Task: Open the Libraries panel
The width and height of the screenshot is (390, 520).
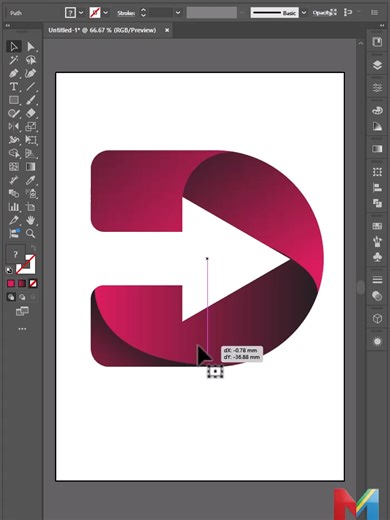Action: (x=377, y=42)
